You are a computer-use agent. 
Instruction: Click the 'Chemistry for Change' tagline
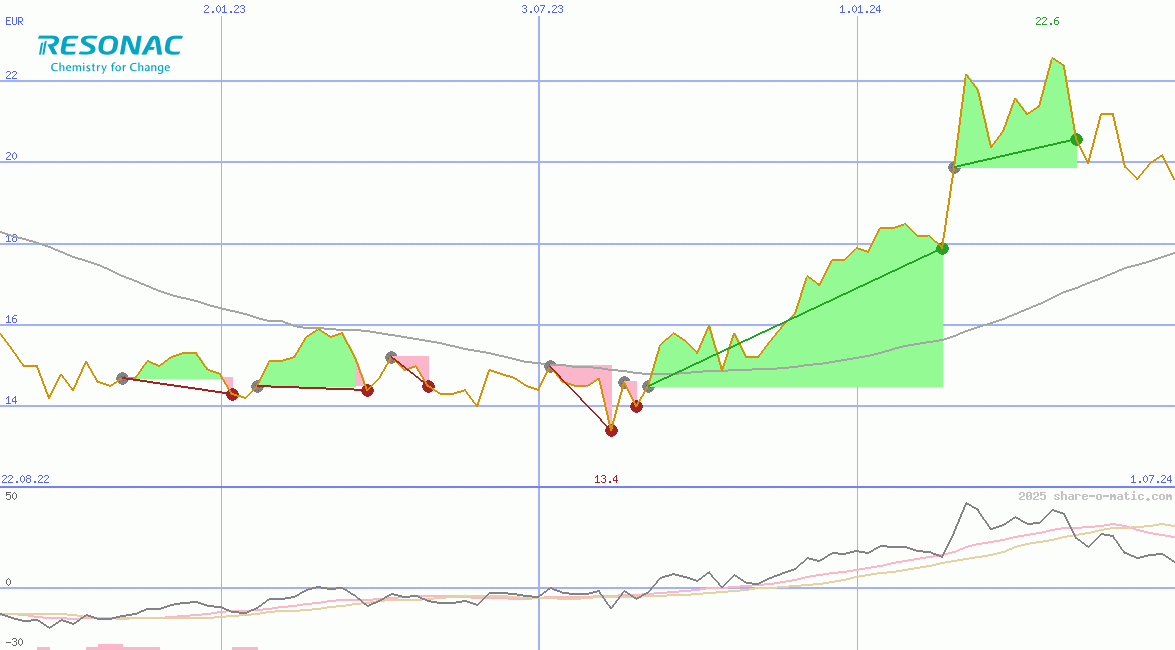[110, 67]
